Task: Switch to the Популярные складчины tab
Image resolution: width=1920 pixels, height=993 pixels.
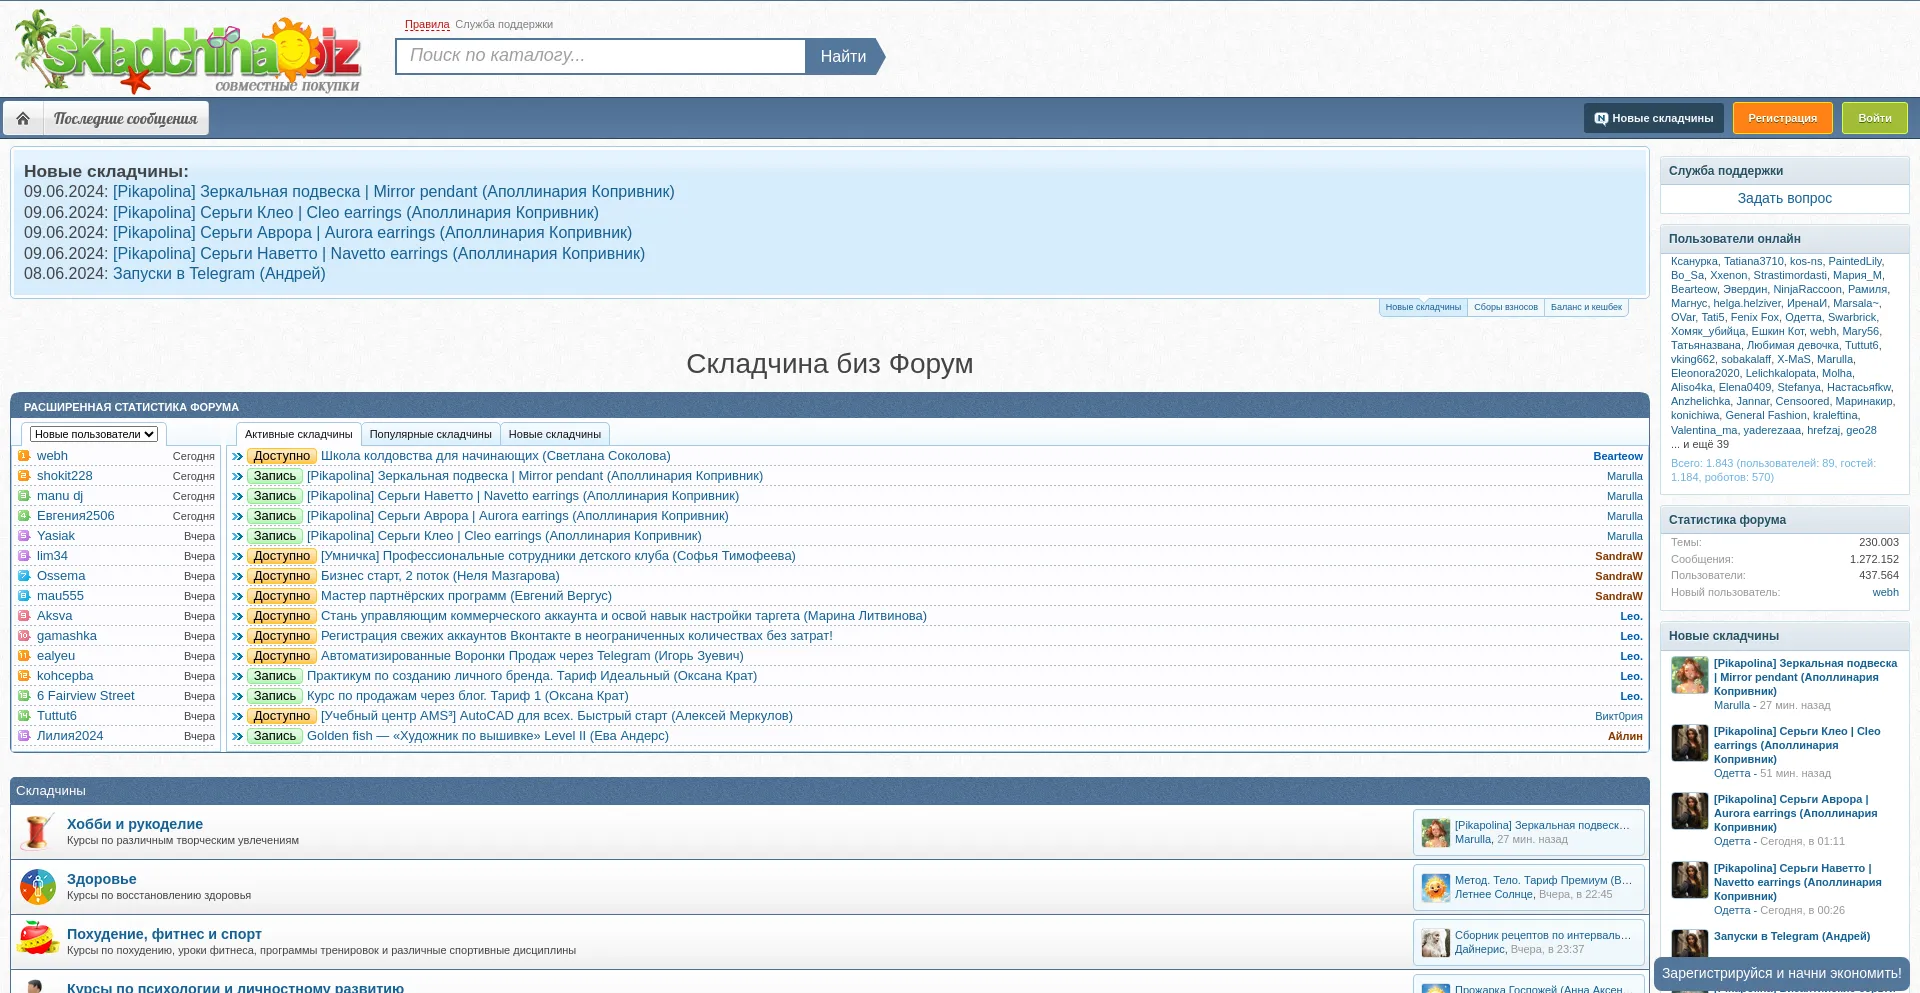Action: pyautogui.click(x=430, y=434)
